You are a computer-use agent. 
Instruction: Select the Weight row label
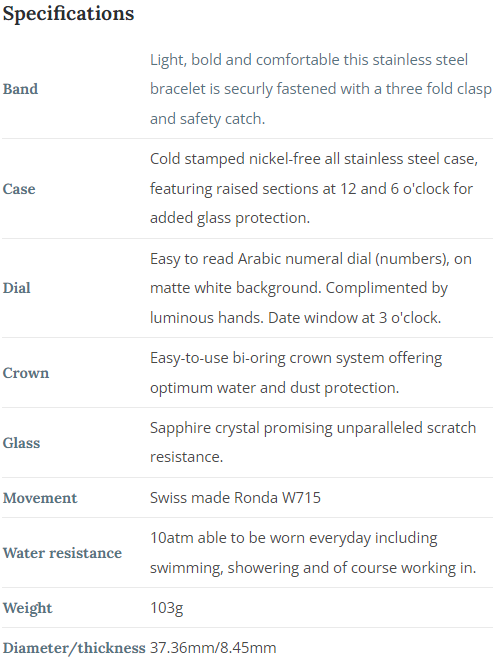click(27, 608)
